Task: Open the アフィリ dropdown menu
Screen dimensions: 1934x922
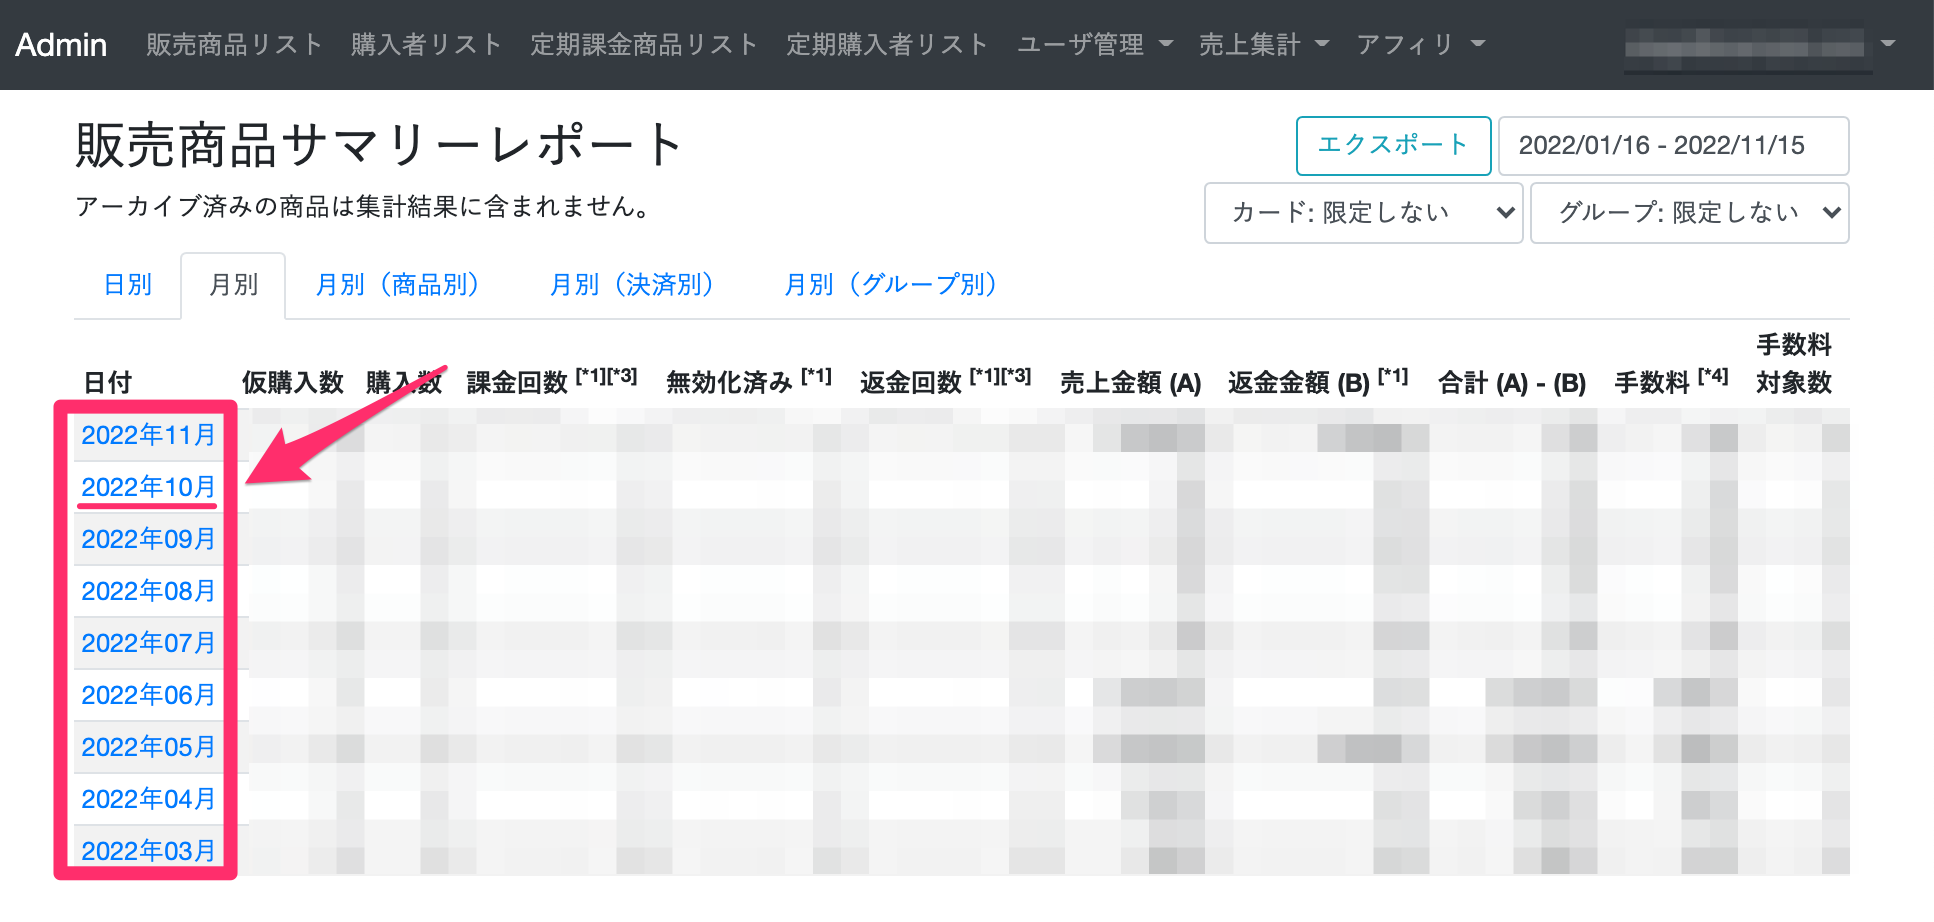Action: tap(1420, 45)
